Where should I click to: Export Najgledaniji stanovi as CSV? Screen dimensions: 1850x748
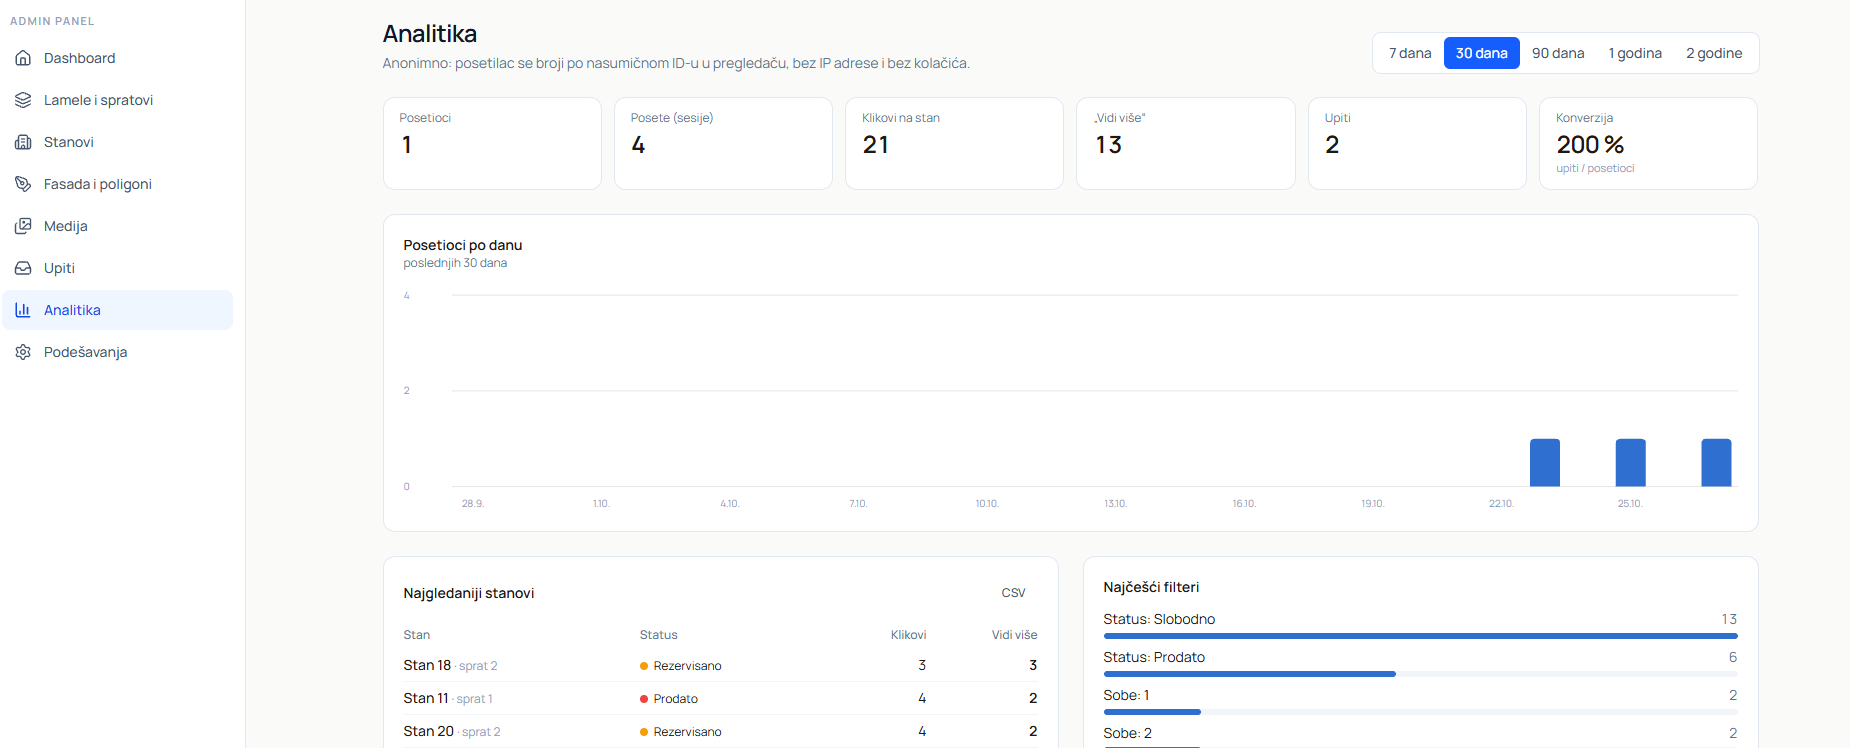tap(1013, 593)
